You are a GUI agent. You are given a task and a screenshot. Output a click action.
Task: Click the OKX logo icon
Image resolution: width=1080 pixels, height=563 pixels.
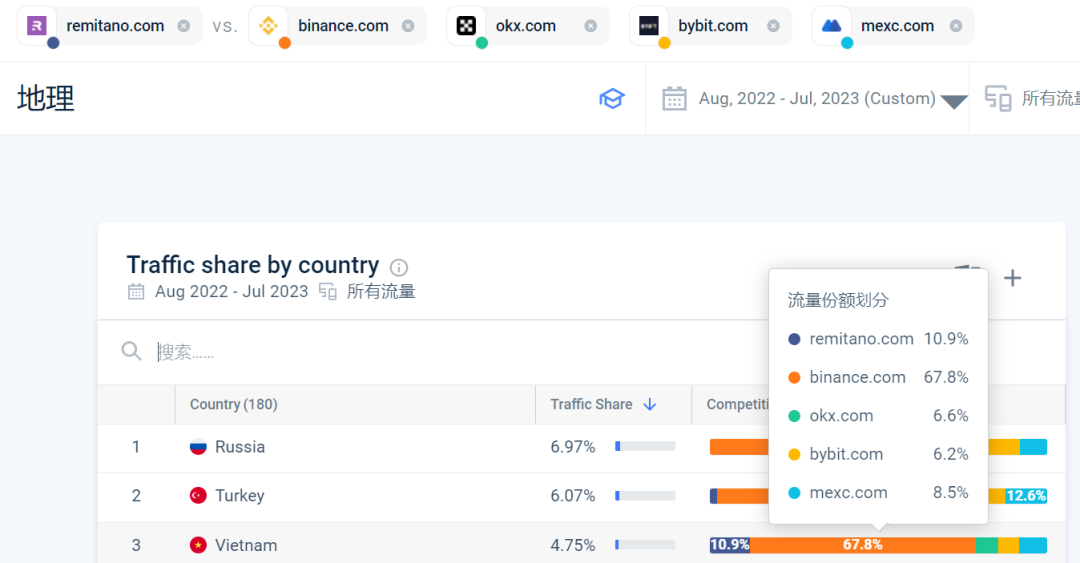pos(466,26)
